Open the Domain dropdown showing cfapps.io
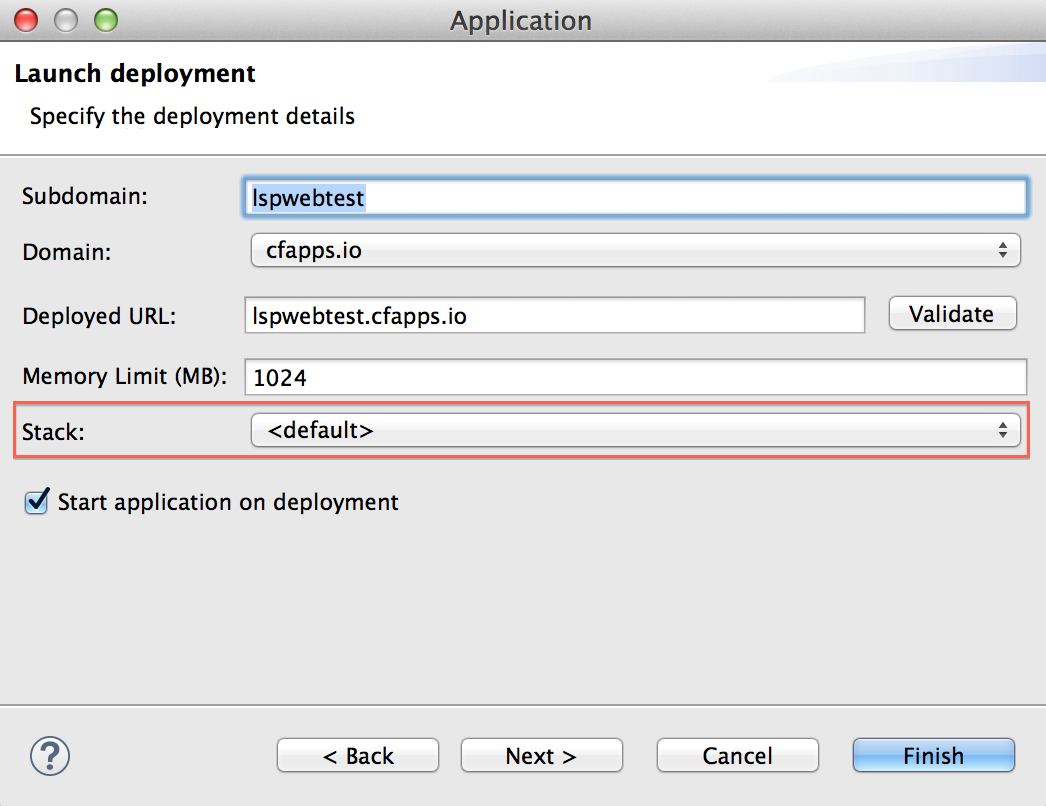The image size is (1046, 806). click(x=635, y=250)
